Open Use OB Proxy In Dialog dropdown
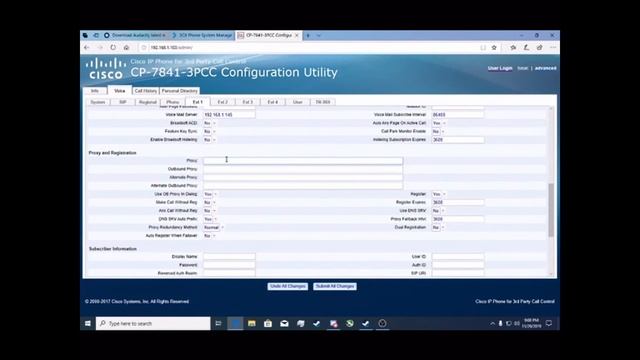 (210, 194)
